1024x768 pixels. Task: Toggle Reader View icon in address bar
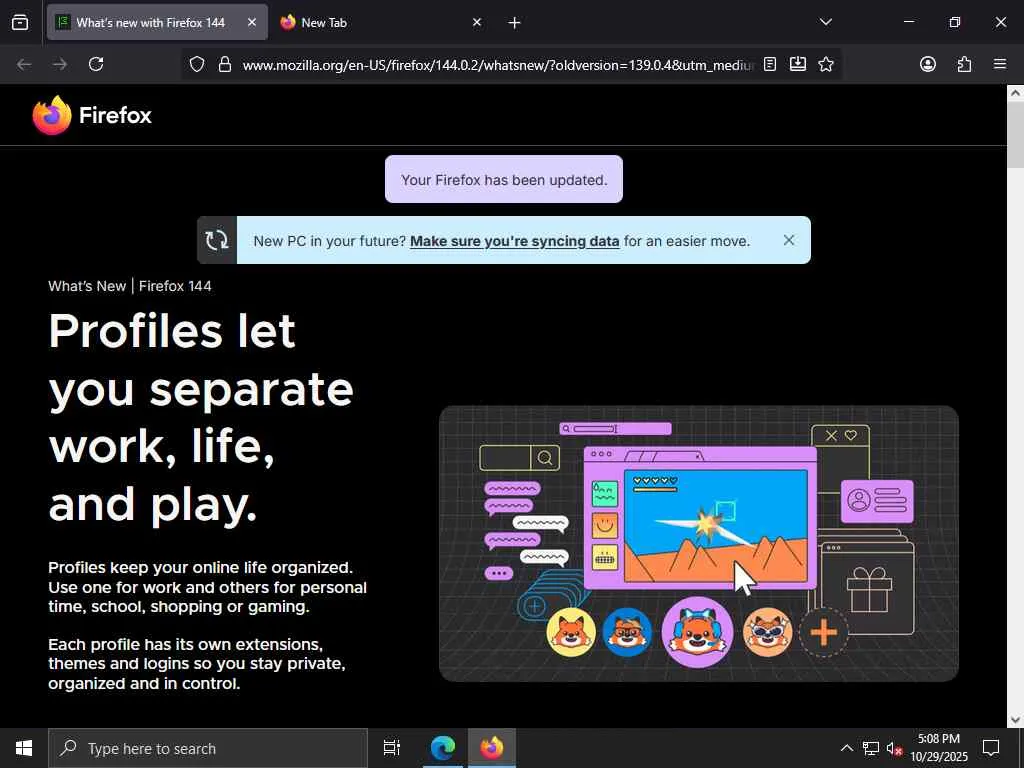(770, 64)
